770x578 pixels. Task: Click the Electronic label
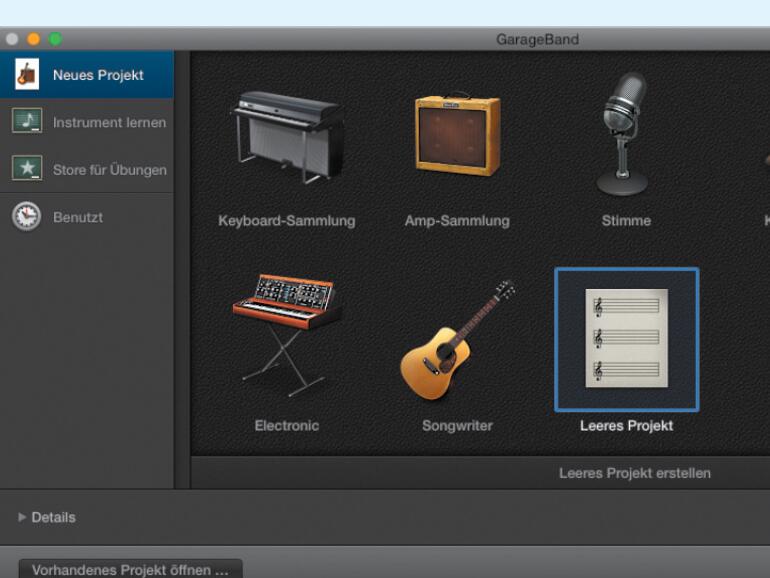pos(287,425)
